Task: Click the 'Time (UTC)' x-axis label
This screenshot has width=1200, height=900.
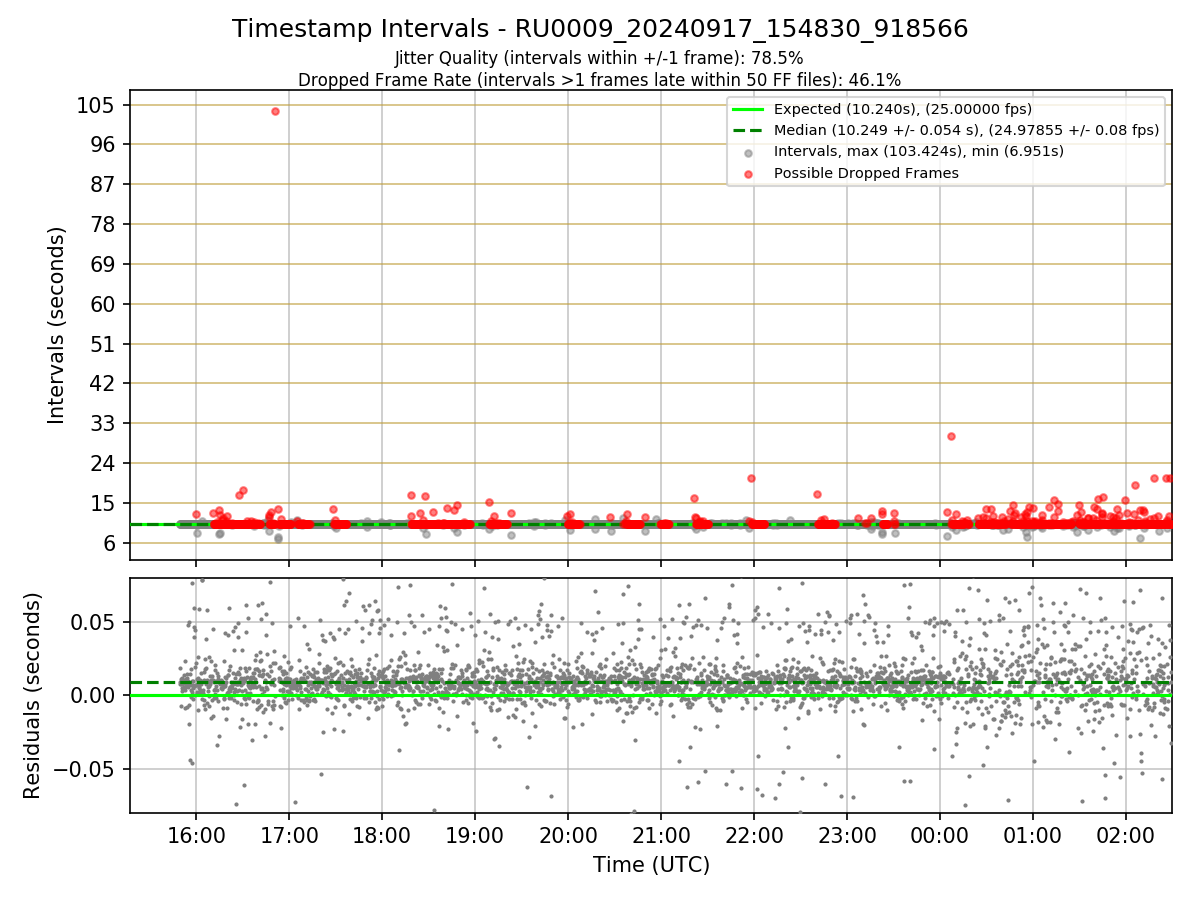Action: coord(651,864)
